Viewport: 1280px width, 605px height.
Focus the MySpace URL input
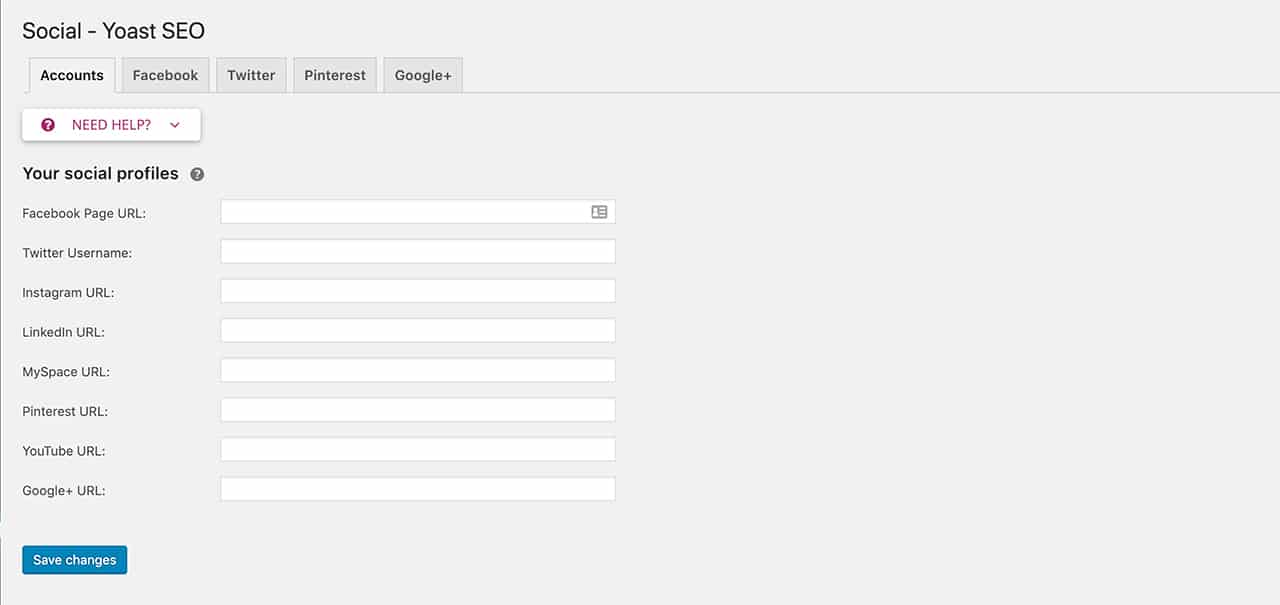click(418, 371)
